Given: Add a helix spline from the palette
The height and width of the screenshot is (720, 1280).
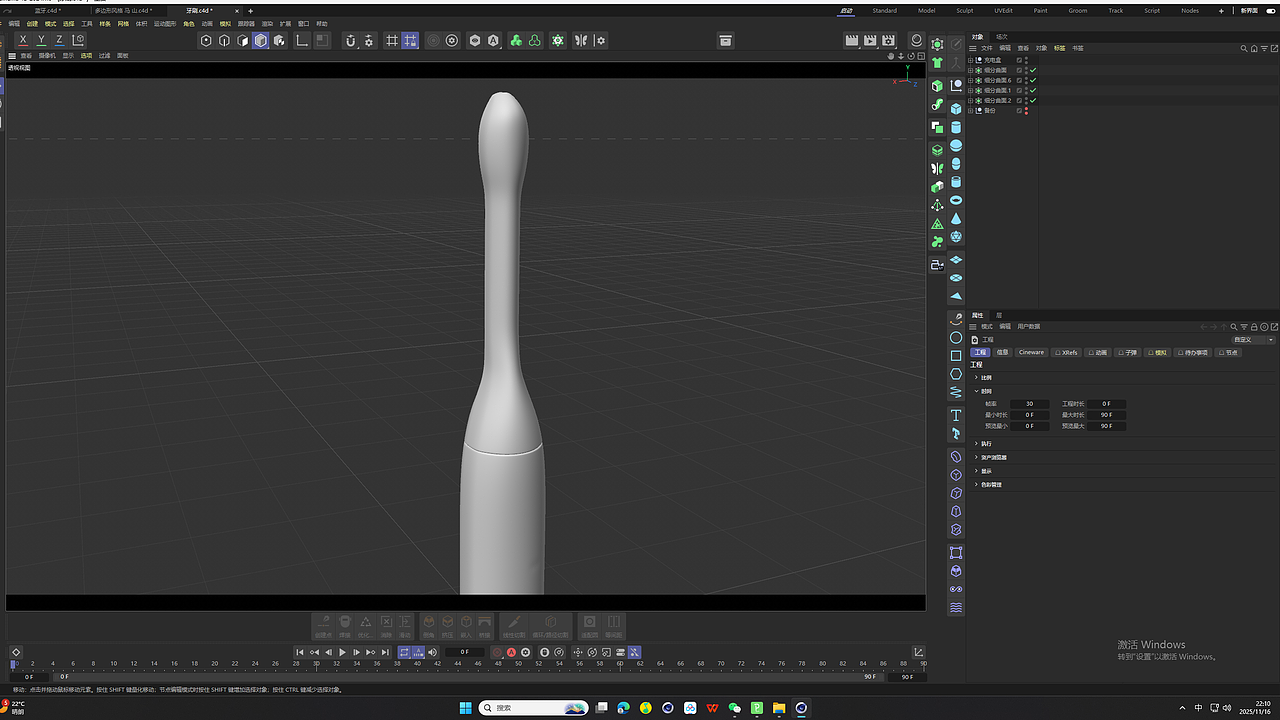Looking at the screenshot, I should (956, 392).
